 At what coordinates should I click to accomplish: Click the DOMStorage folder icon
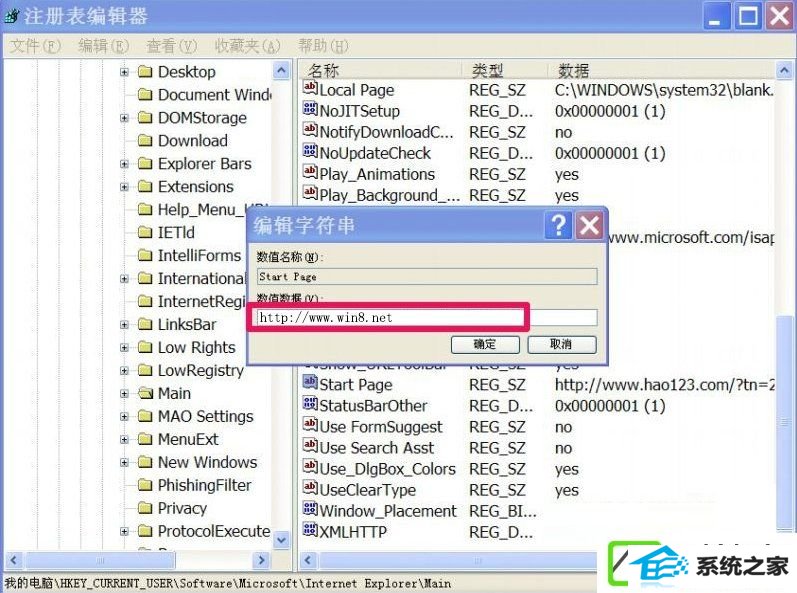(x=145, y=118)
